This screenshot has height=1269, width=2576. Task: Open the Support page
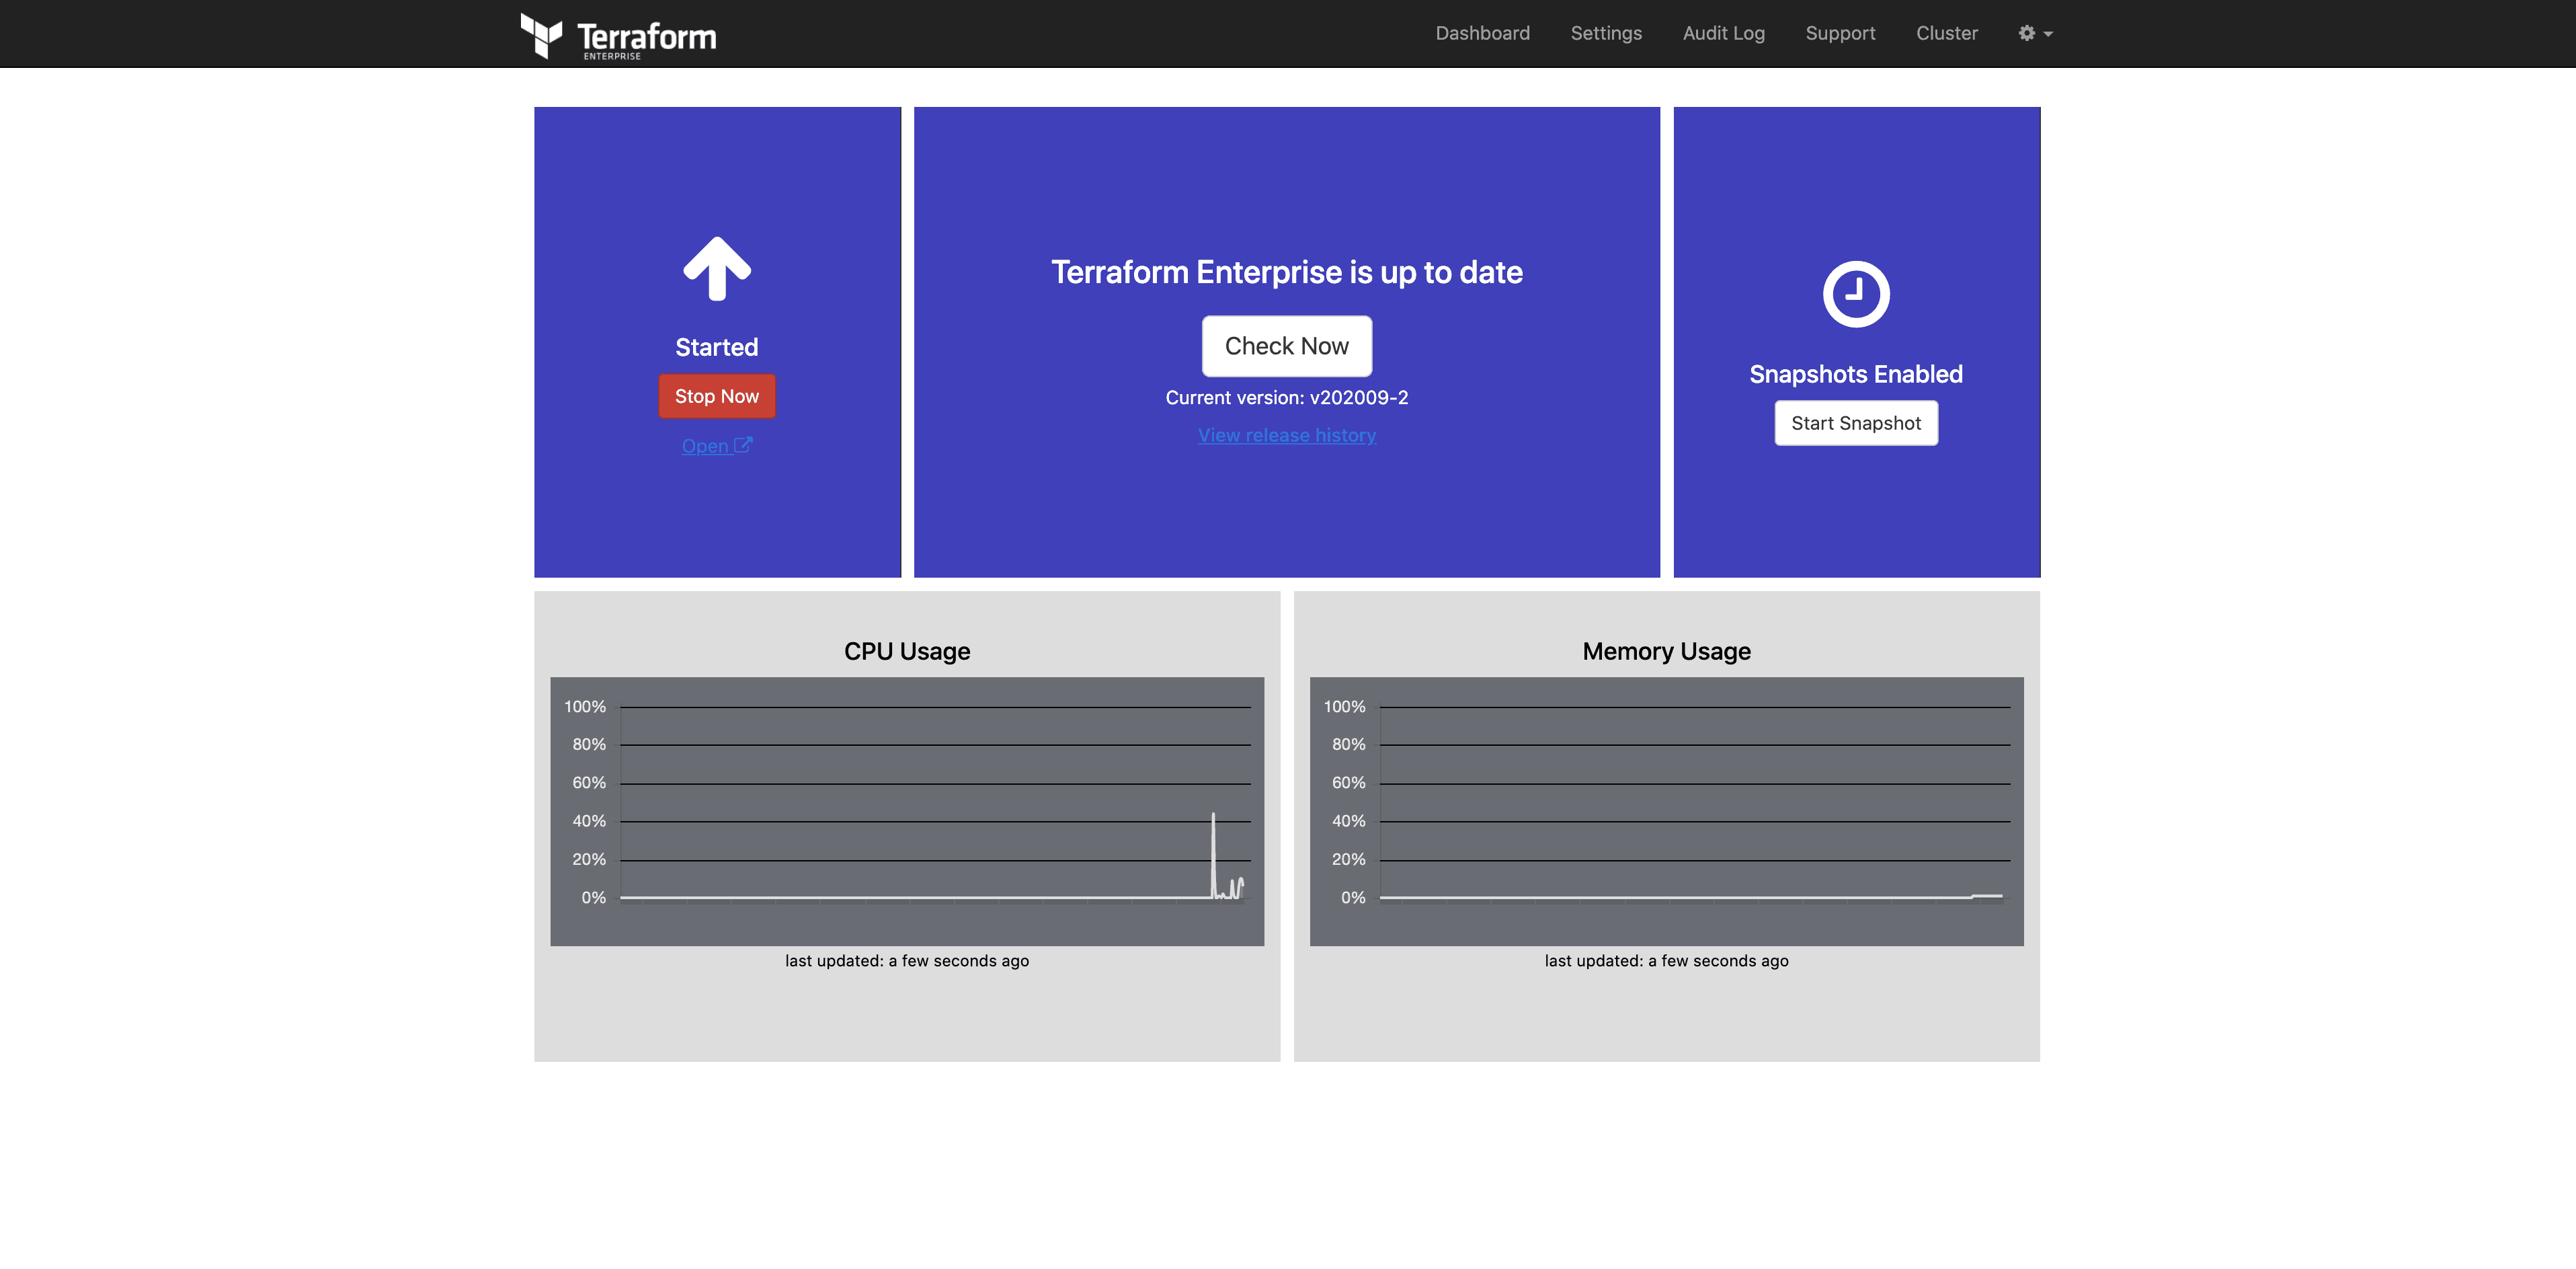(1839, 33)
